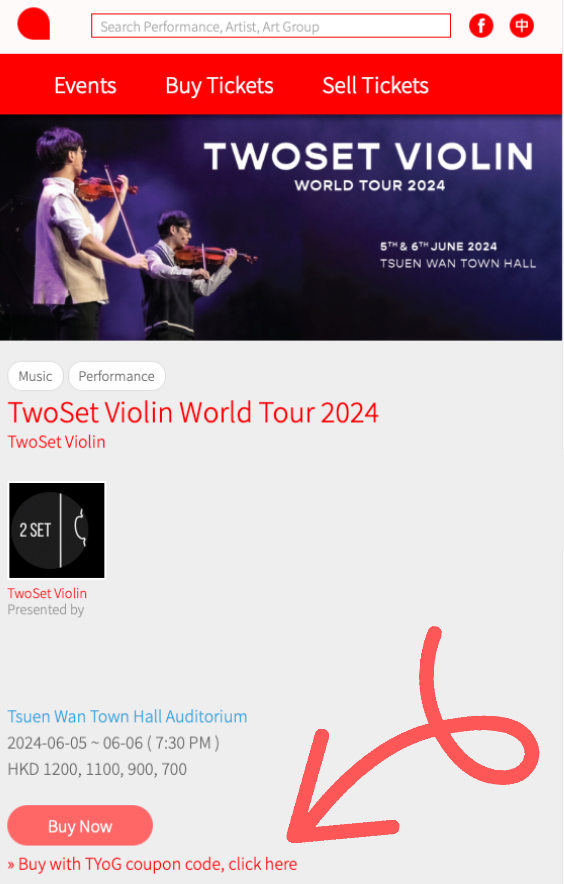Focus the Search Performance, Artist, Art Group field

(271, 26)
